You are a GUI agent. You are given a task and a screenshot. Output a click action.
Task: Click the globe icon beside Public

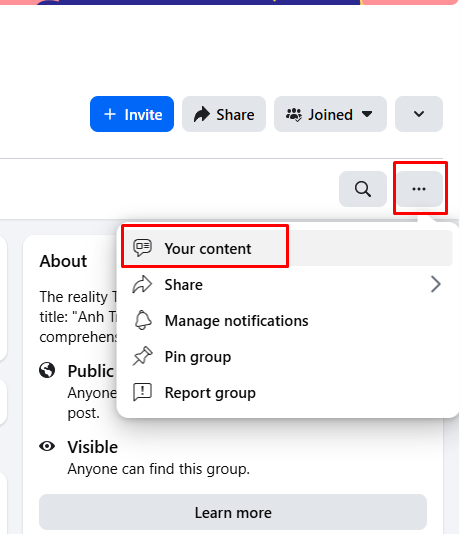click(47, 370)
